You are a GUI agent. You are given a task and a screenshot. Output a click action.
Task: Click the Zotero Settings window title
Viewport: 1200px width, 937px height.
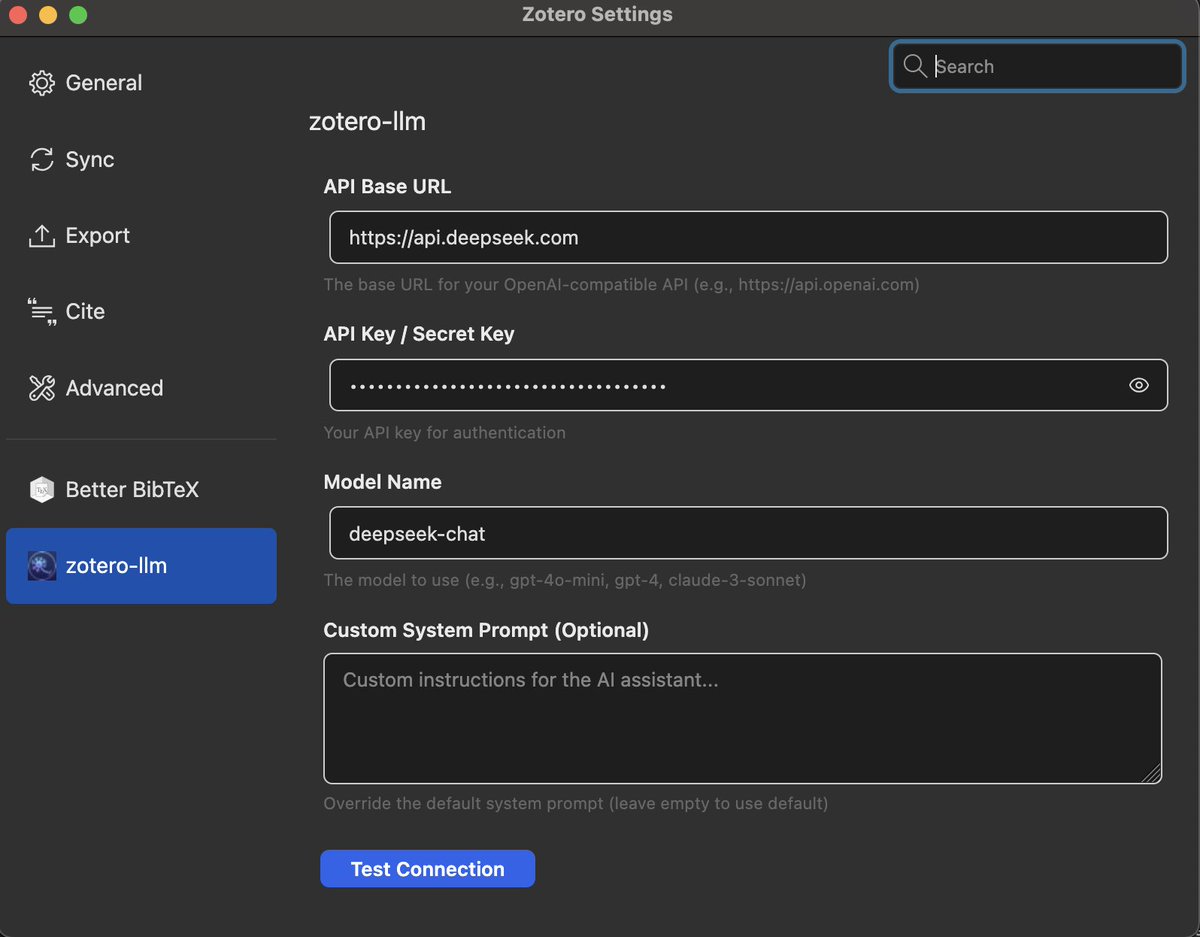pos(597,15)
